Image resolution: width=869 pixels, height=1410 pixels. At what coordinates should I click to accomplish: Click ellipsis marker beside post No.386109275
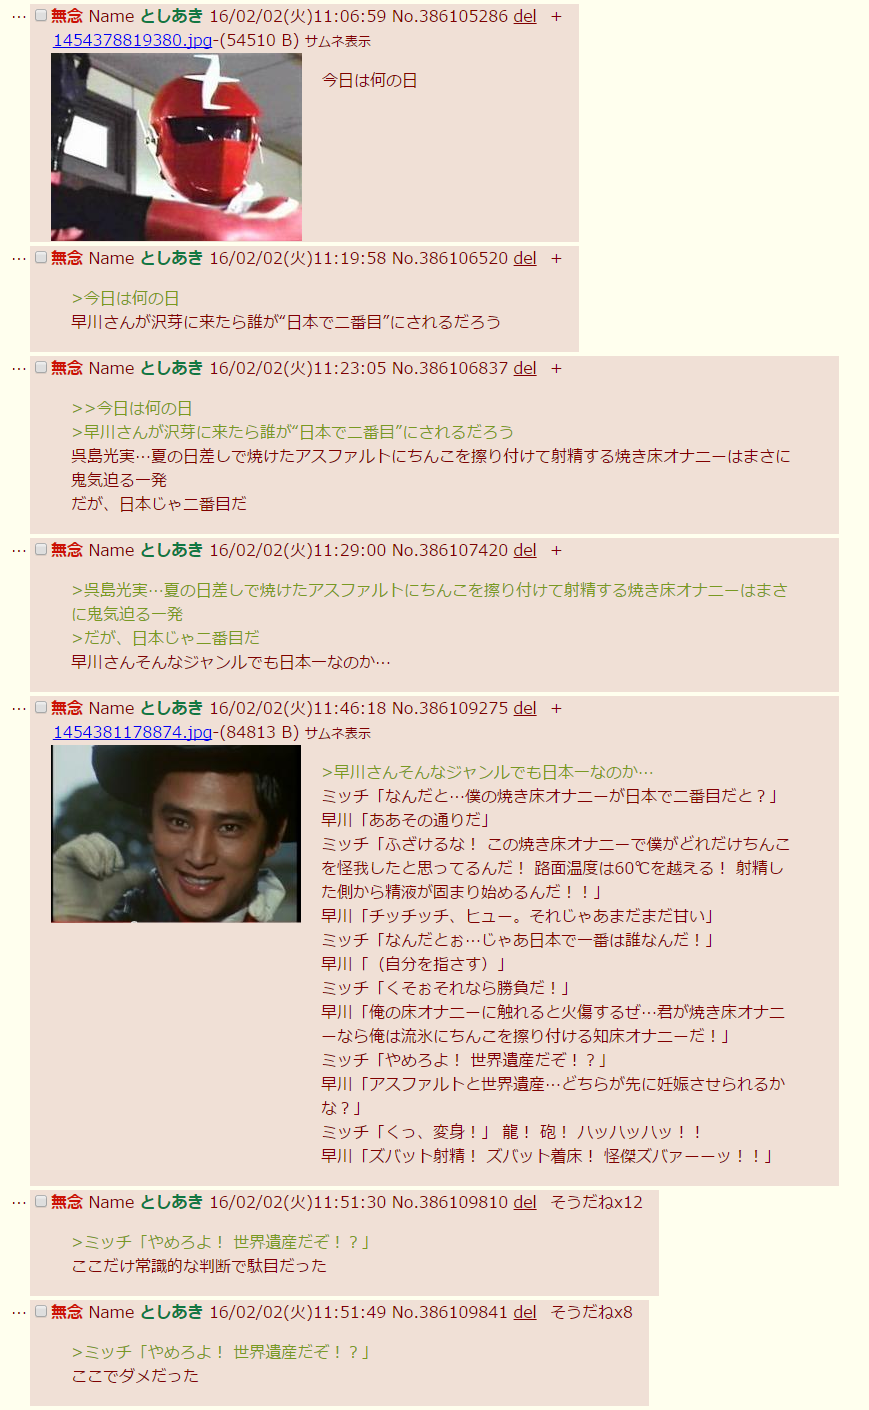19,708
